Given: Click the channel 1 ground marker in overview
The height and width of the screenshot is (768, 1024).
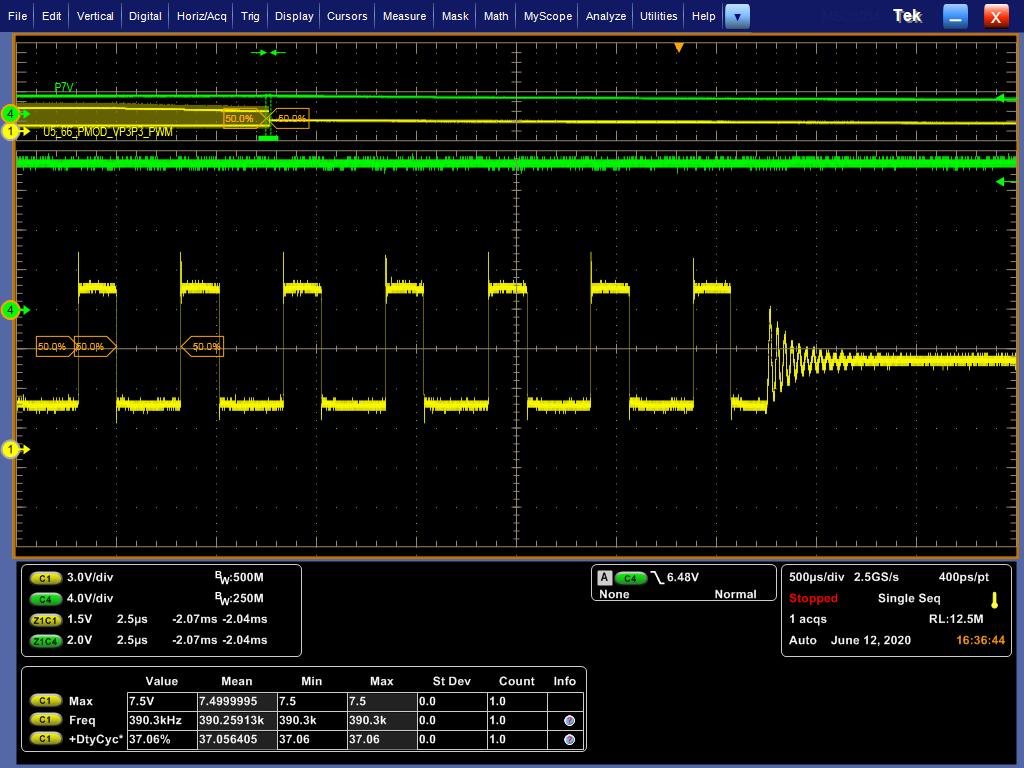Looking at the screenshot, I should click(10, 132).
